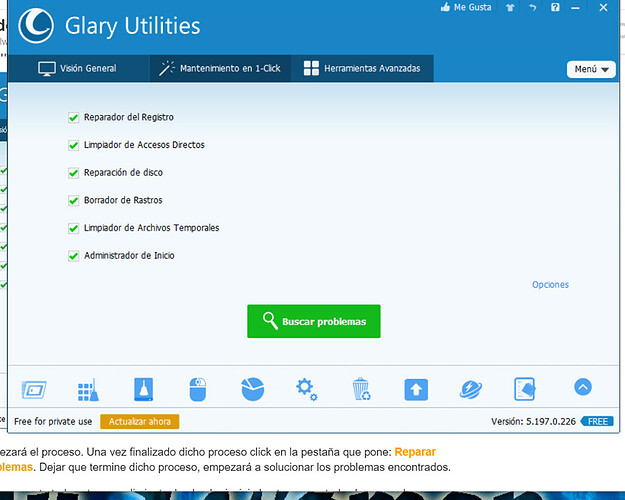
Task: Click the FREE edition badge
Action: tap(597, 421)
